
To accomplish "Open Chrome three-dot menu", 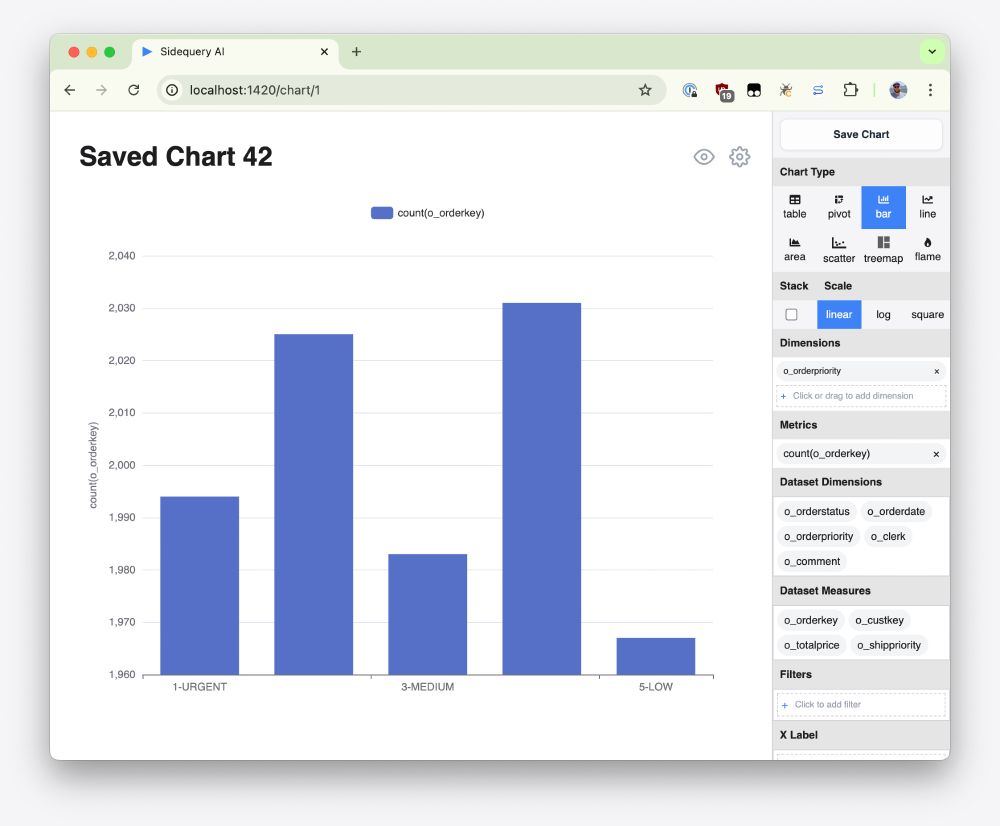I will [930, 90].
